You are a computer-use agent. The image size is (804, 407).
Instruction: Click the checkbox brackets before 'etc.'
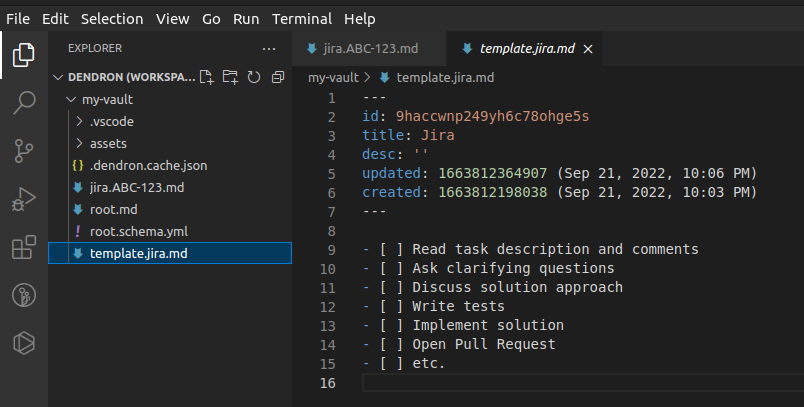pyautogui.click(x=391, y=363)
